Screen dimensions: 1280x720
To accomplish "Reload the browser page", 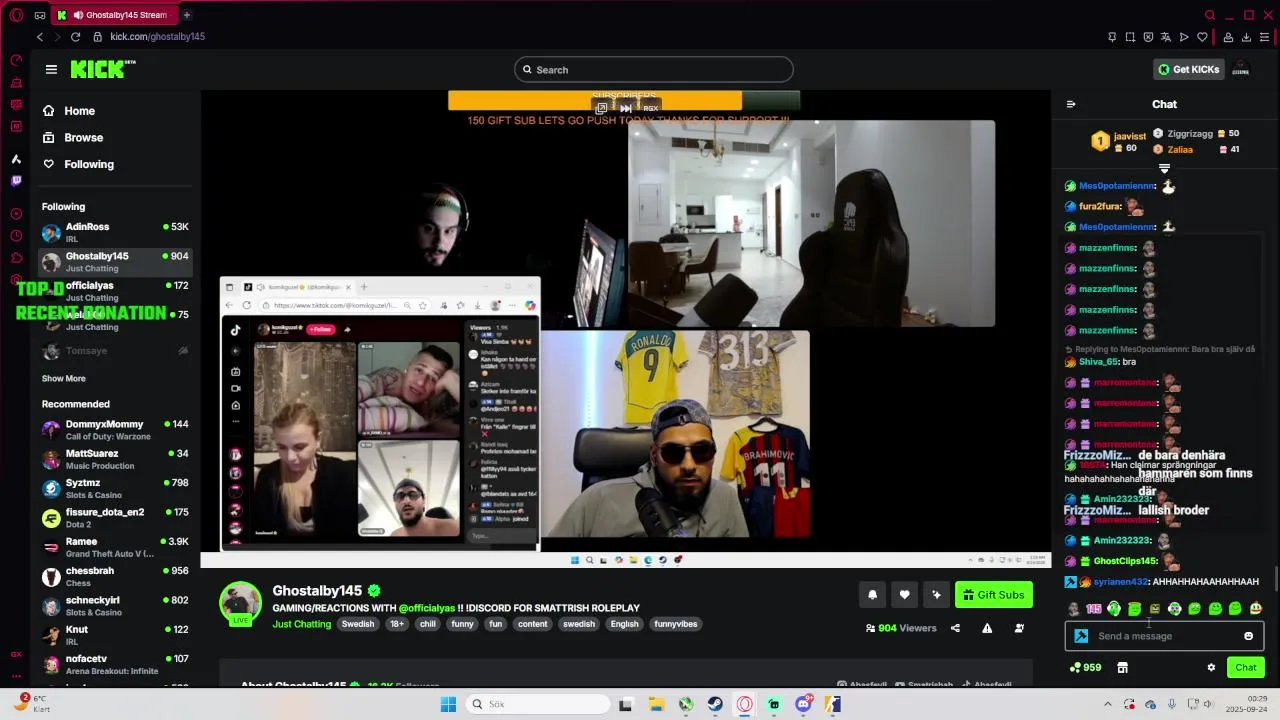I will click(75, 37).
